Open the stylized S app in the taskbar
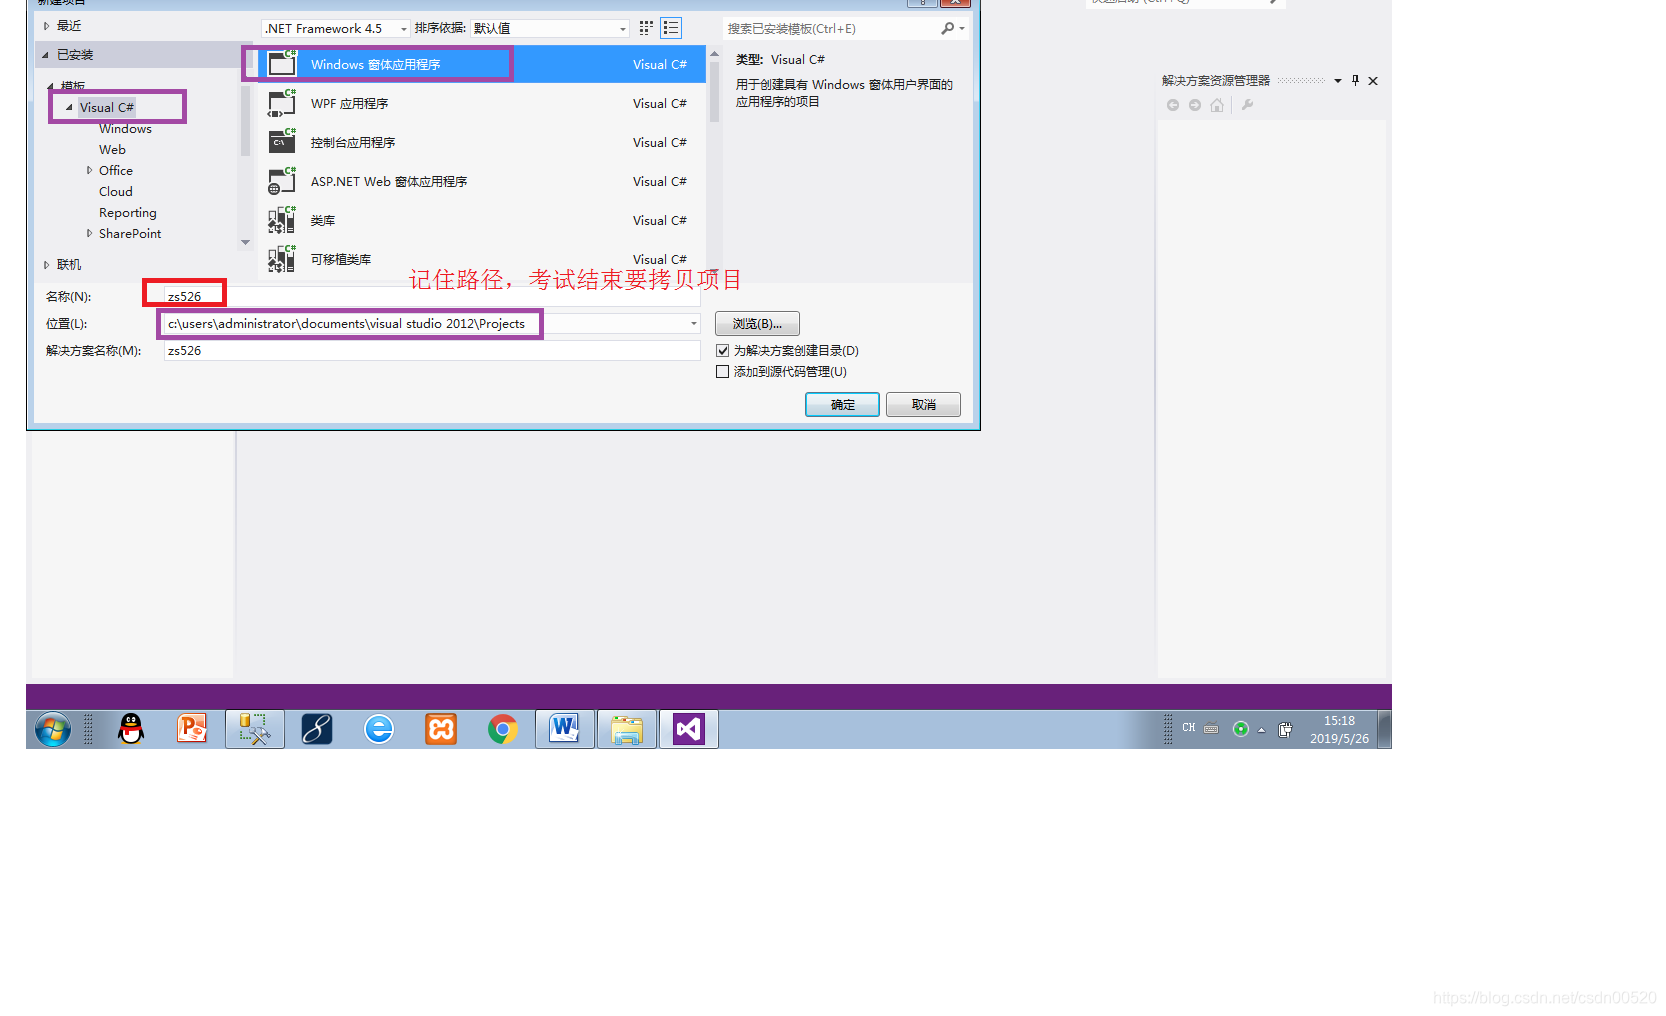This screenshot has height=1016, width=1666. point(317,729)
